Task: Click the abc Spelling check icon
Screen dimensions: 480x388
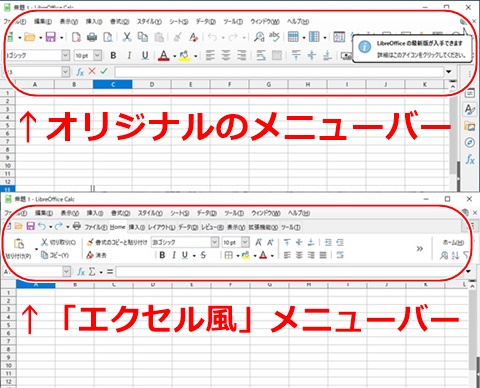Action: tap(274, 37)
